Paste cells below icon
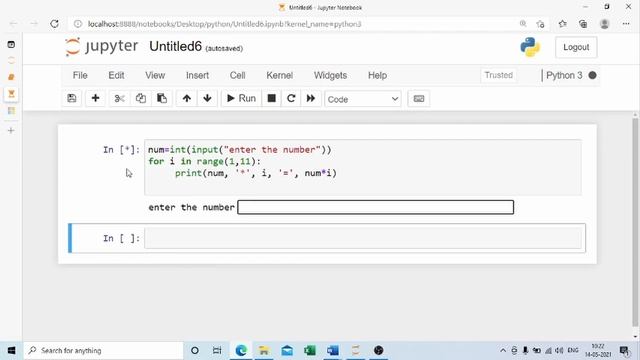Viewport: 640px width, 360px height. tap(162, 98)
